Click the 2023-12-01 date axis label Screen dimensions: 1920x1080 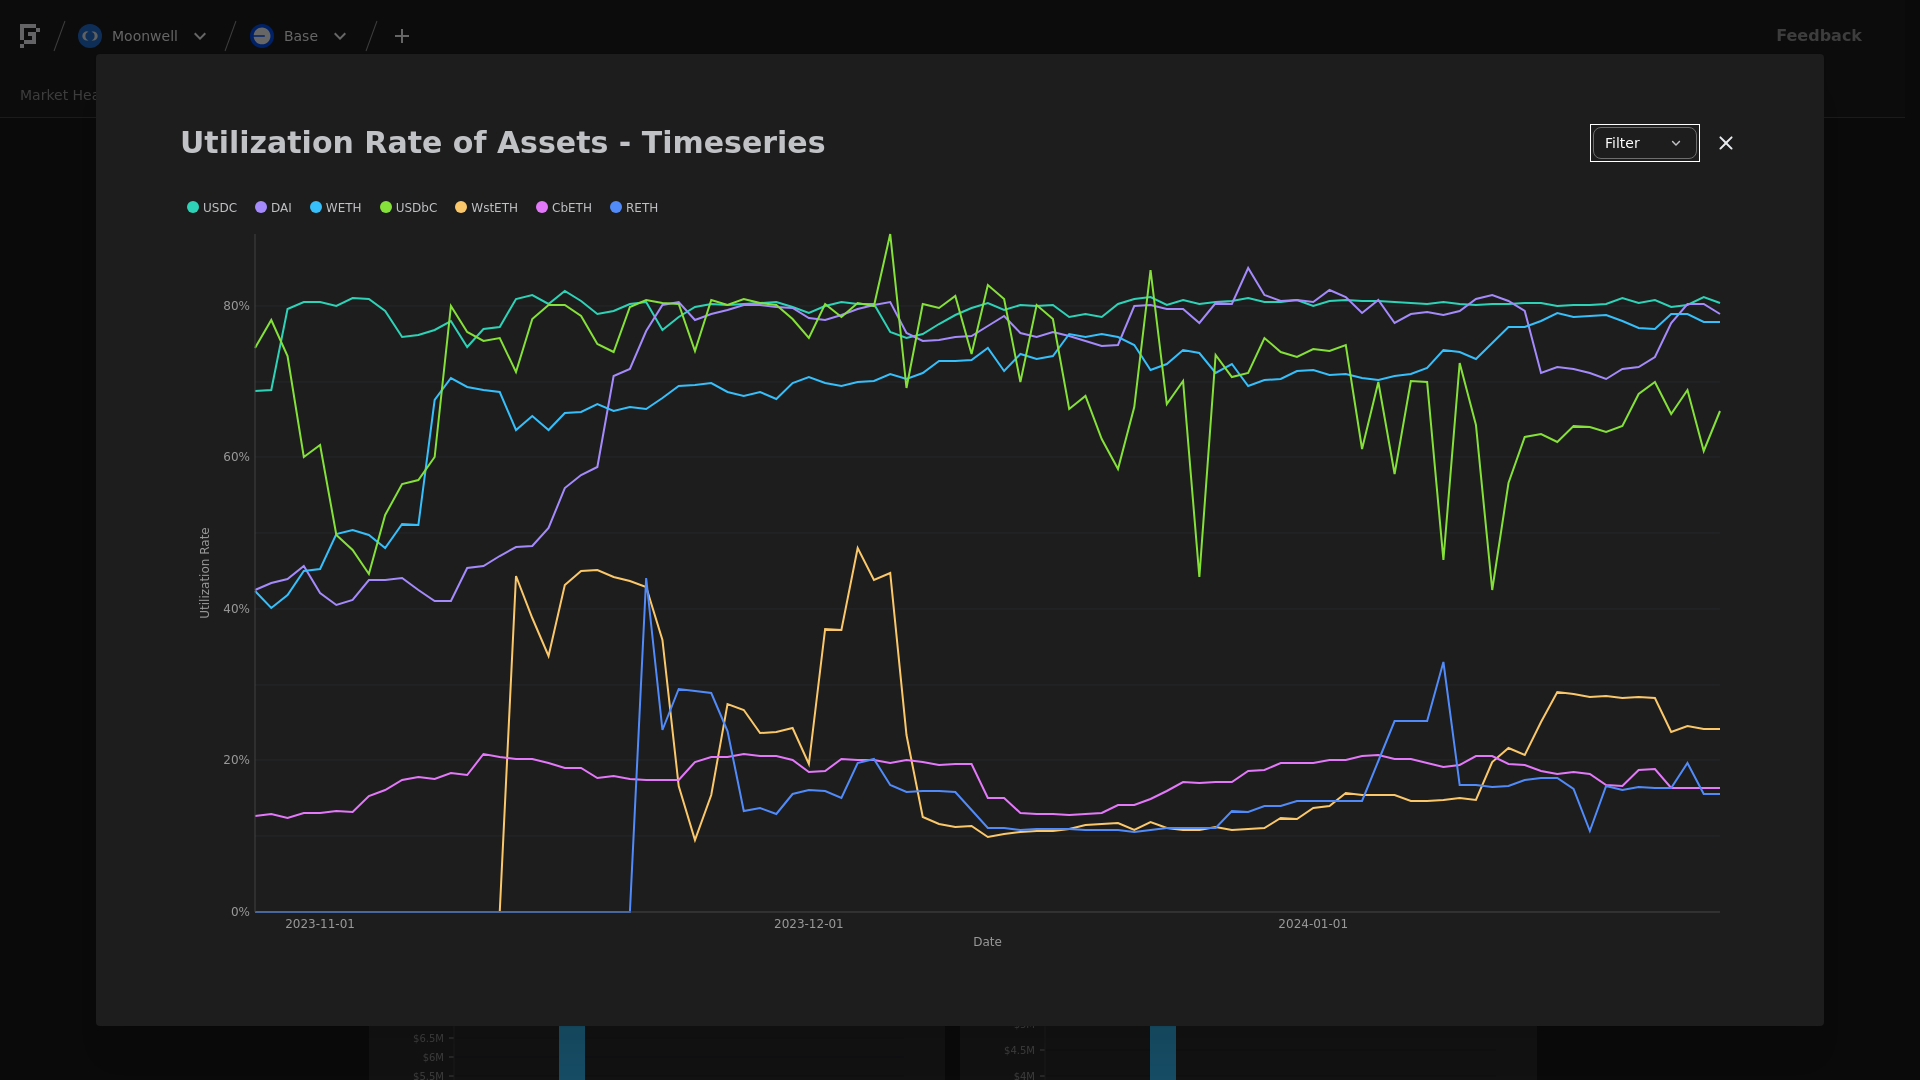click(x=808, y=924)
